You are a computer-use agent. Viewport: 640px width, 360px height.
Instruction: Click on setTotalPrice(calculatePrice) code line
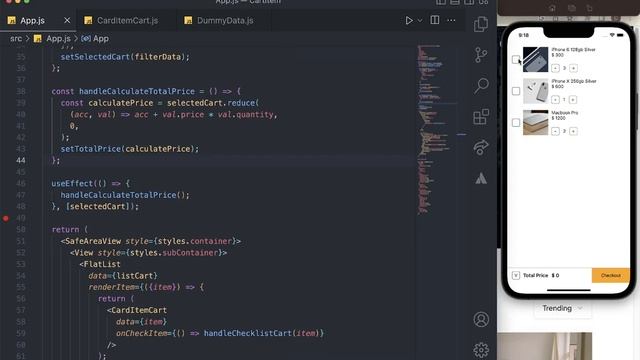pyautogui.click(x=130, y=149)
